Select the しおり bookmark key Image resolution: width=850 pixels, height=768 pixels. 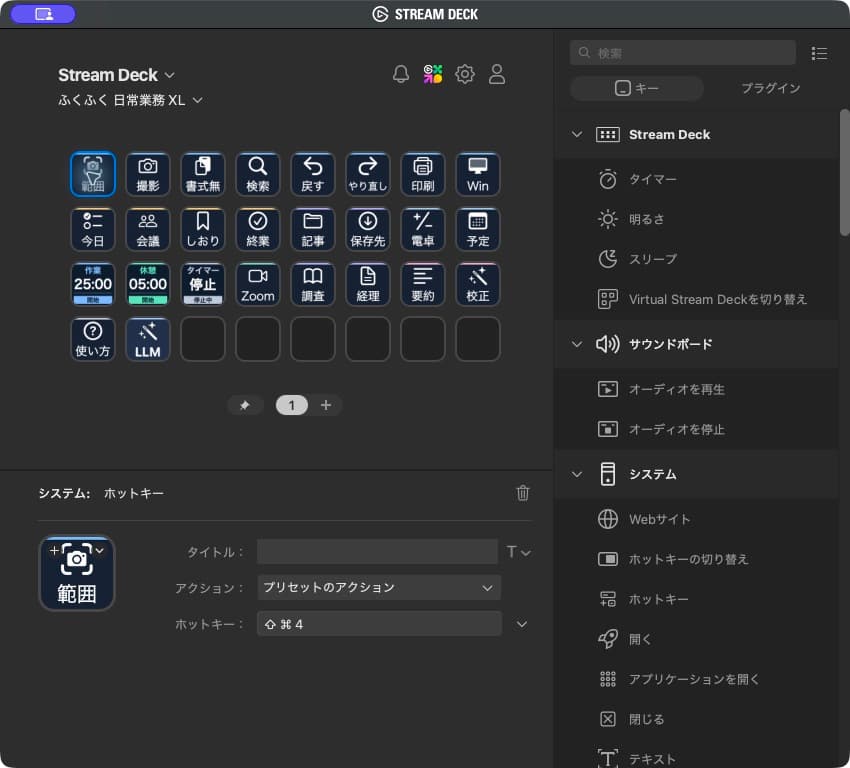pos(203,229)
